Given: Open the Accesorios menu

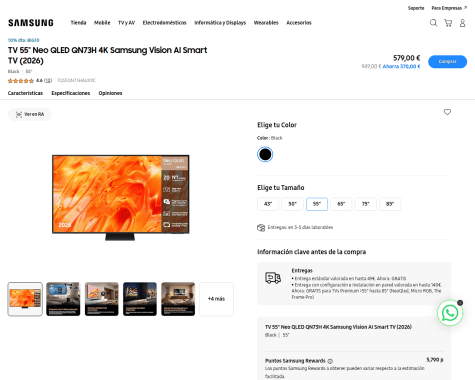Looking at the screenshot, I should (x=299, y=23).
